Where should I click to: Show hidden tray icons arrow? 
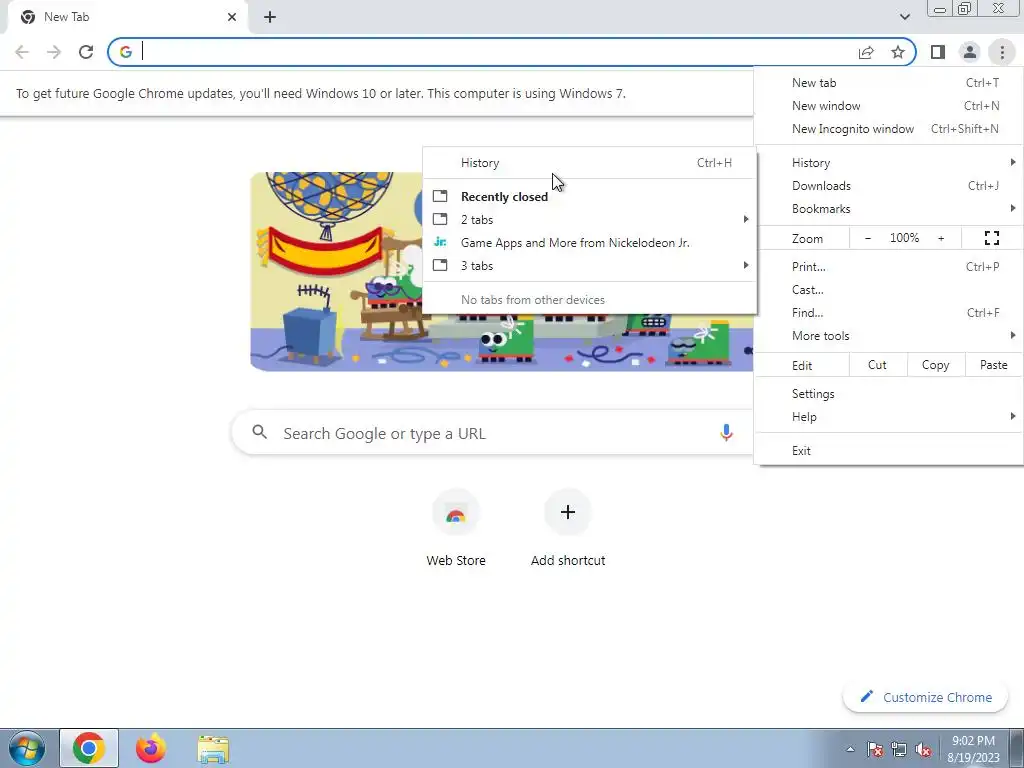coord(850,749)
